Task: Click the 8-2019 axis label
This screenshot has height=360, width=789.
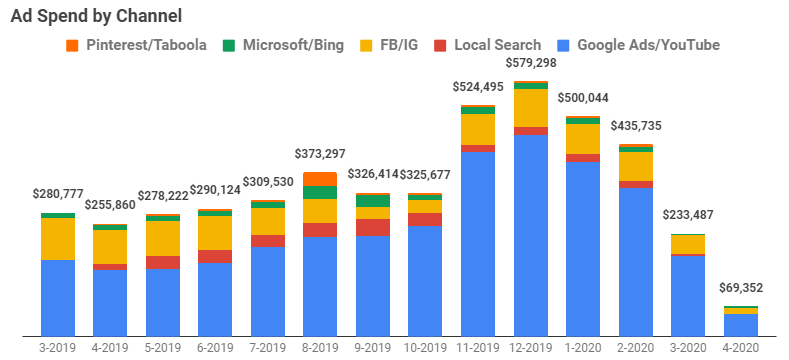Action: pyautogui.click(x=321, y=348)
